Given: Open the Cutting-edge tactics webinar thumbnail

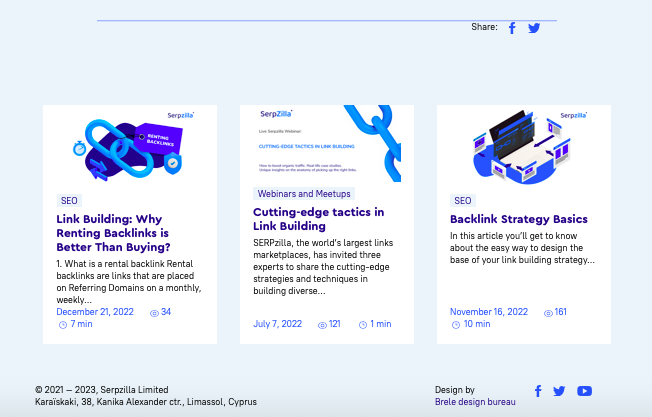Looking at the screenshot, I should coord(327,143).
